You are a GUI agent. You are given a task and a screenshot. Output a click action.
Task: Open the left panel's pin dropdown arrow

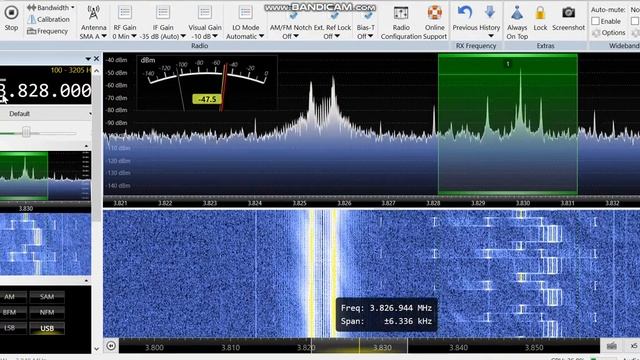pyautogui.click(x=88, y=59)
